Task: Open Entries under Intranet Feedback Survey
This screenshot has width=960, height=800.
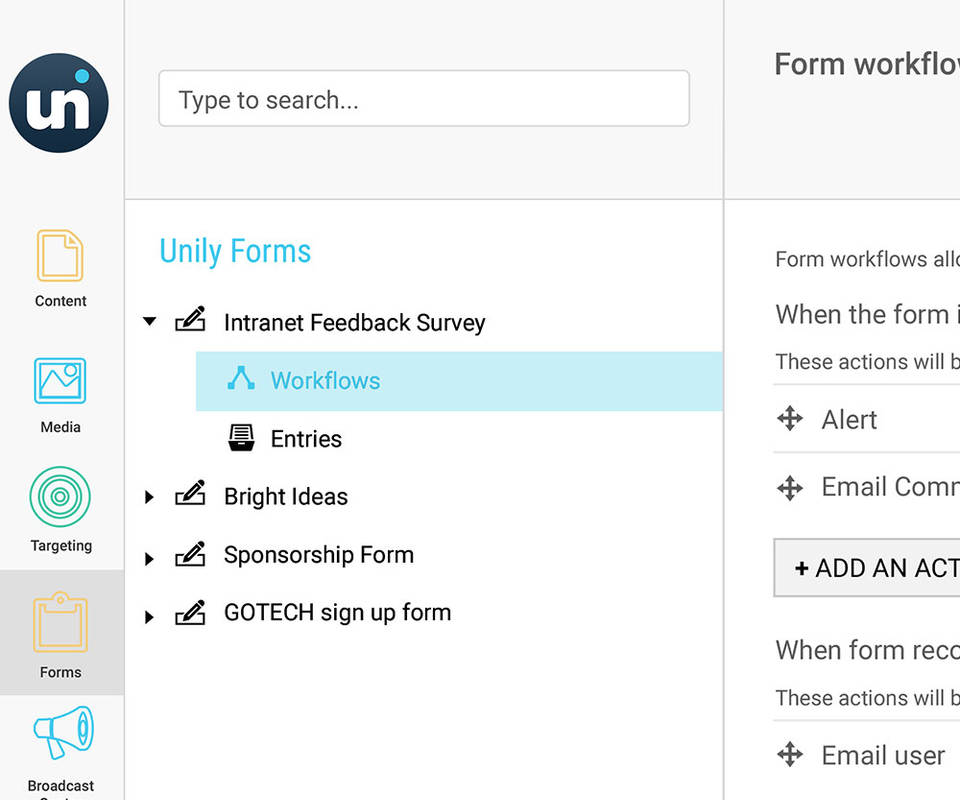Action: 306,439
